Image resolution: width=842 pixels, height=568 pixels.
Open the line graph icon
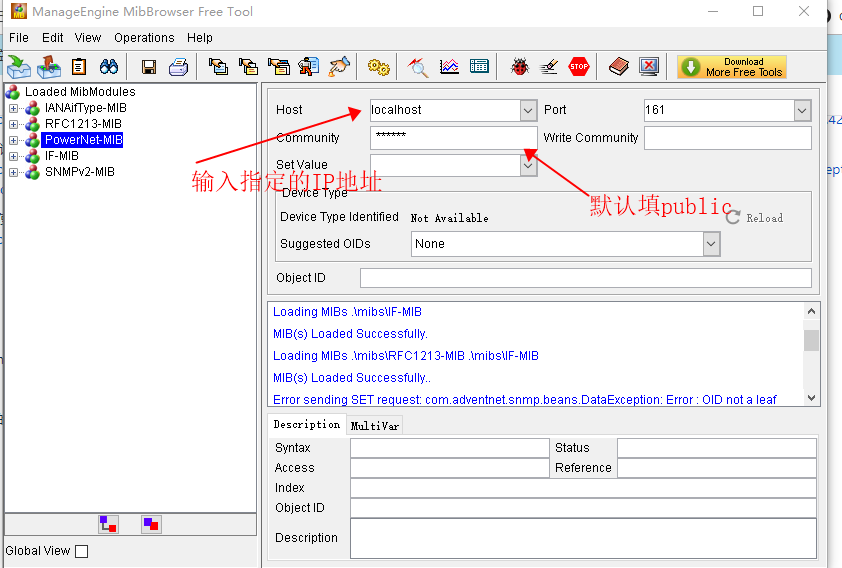click(x=449, y=67)
